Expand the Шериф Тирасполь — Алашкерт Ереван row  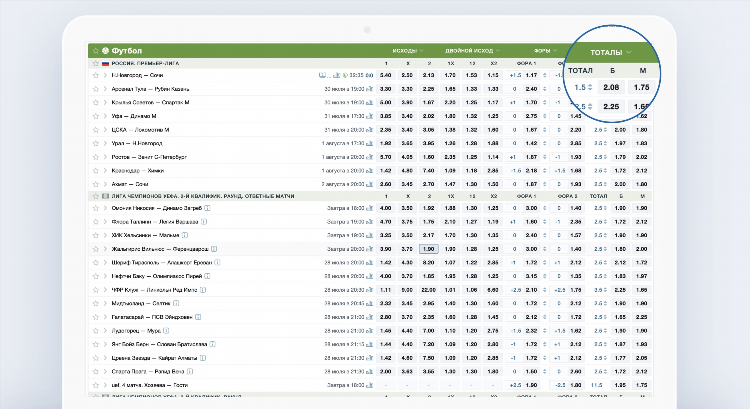pos(105,262)
